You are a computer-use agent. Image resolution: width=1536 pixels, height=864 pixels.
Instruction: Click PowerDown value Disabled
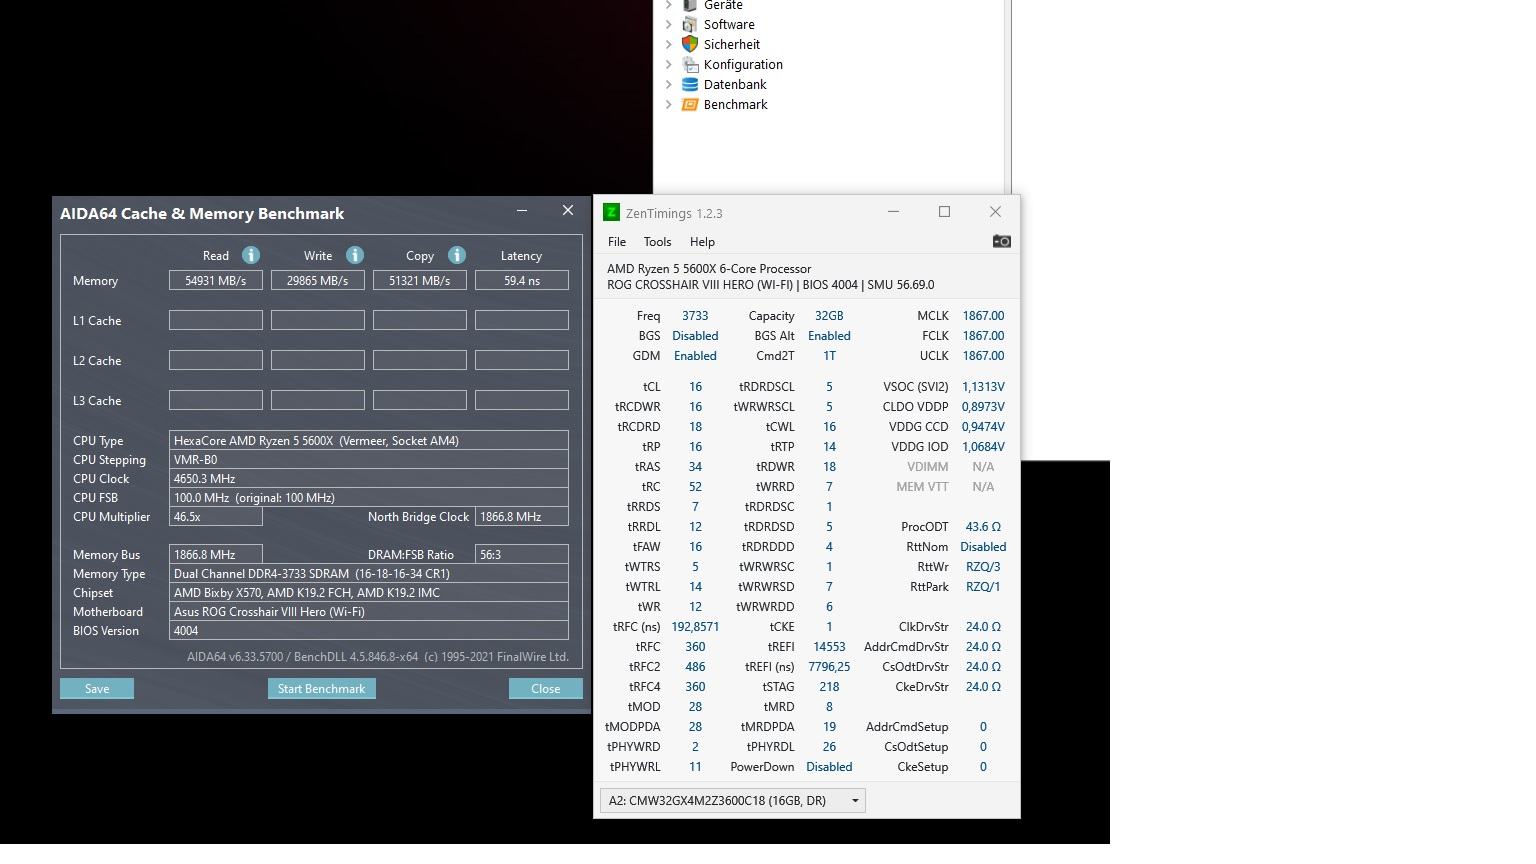(829, 766)
